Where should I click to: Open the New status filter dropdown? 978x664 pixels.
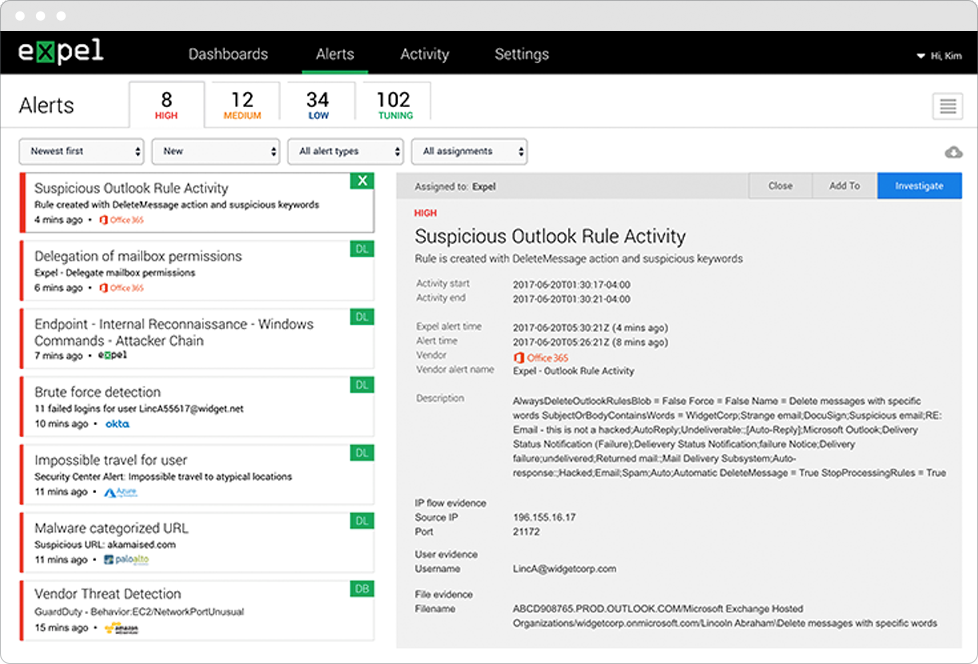point(216,152)
